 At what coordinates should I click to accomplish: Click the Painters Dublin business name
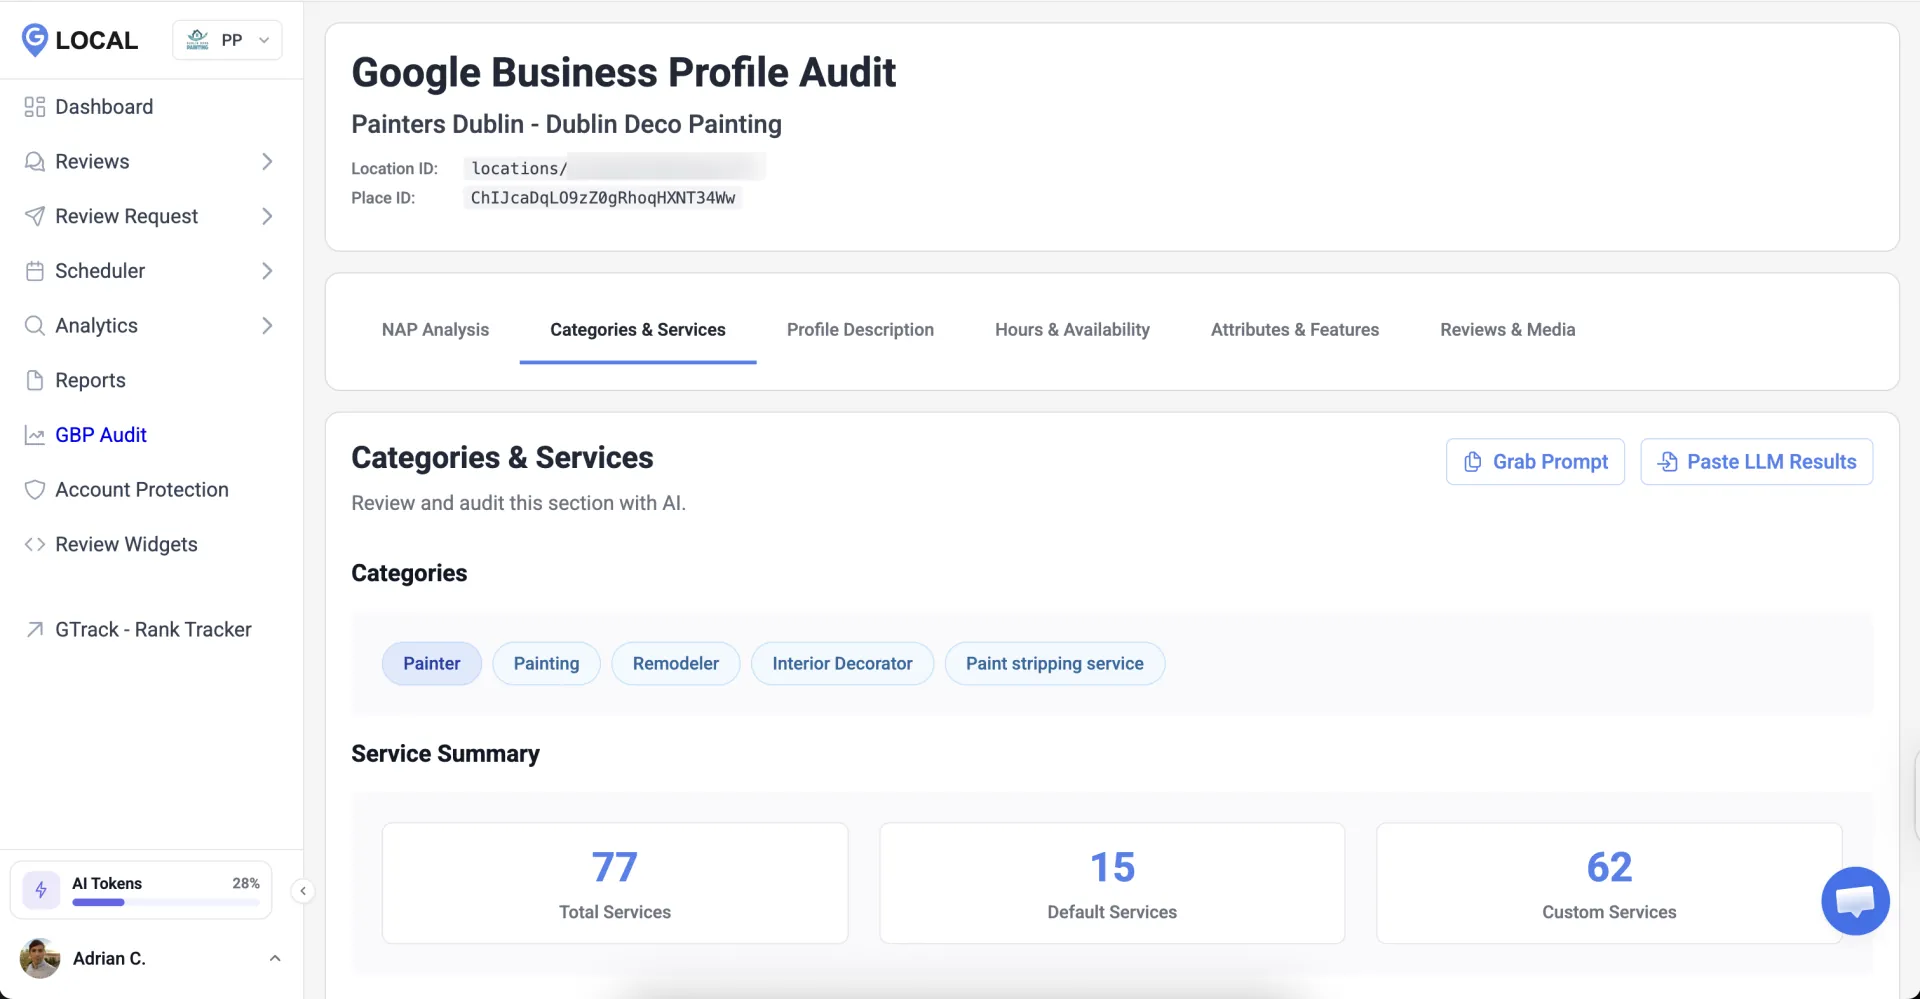(566, 124)
